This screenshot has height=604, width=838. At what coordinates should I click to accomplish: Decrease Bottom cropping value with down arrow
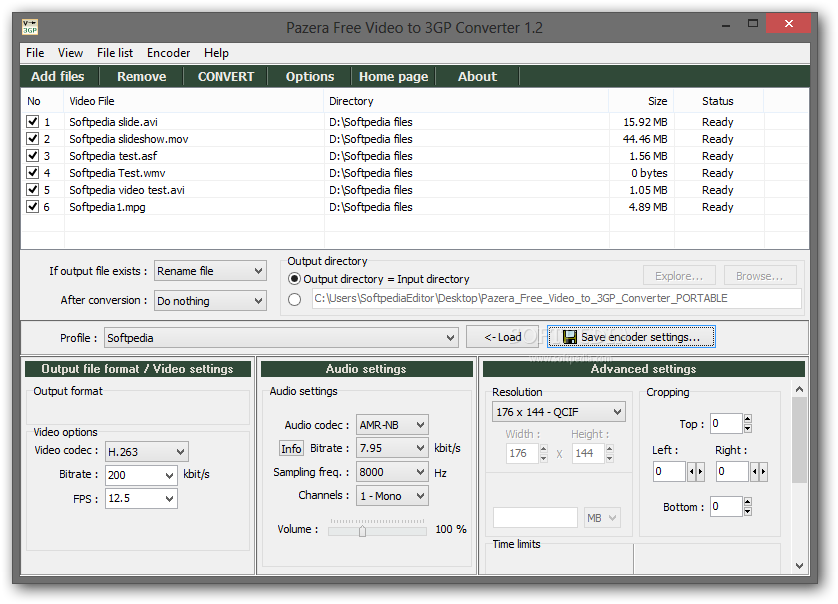pos(748,511)
